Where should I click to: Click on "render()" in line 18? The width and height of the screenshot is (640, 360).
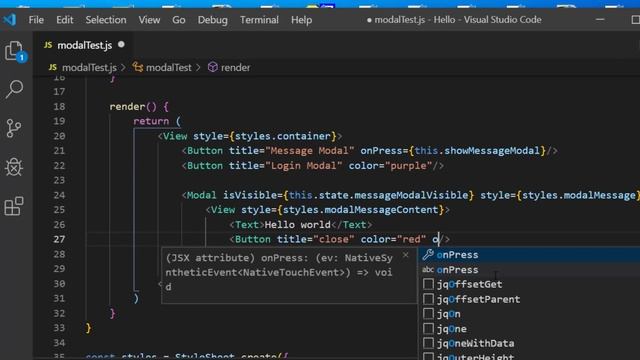click(x=133, y=107)
